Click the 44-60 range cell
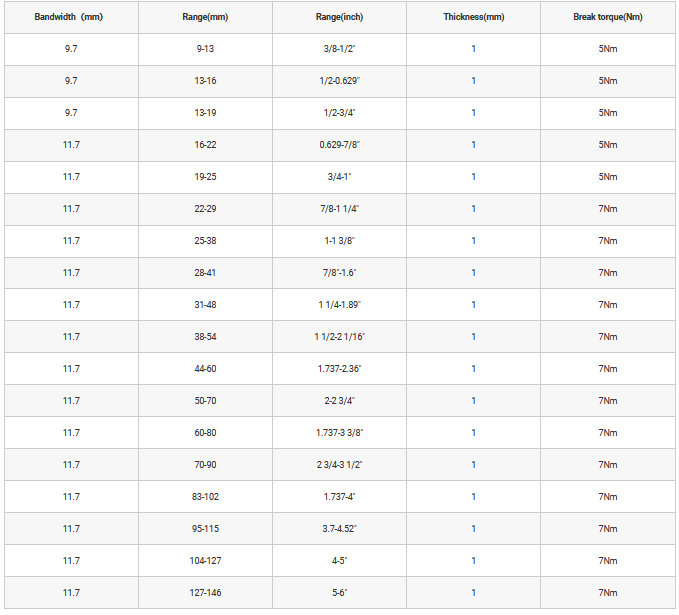Viewport: 679px width, 615px height. (x=205, y=369)
